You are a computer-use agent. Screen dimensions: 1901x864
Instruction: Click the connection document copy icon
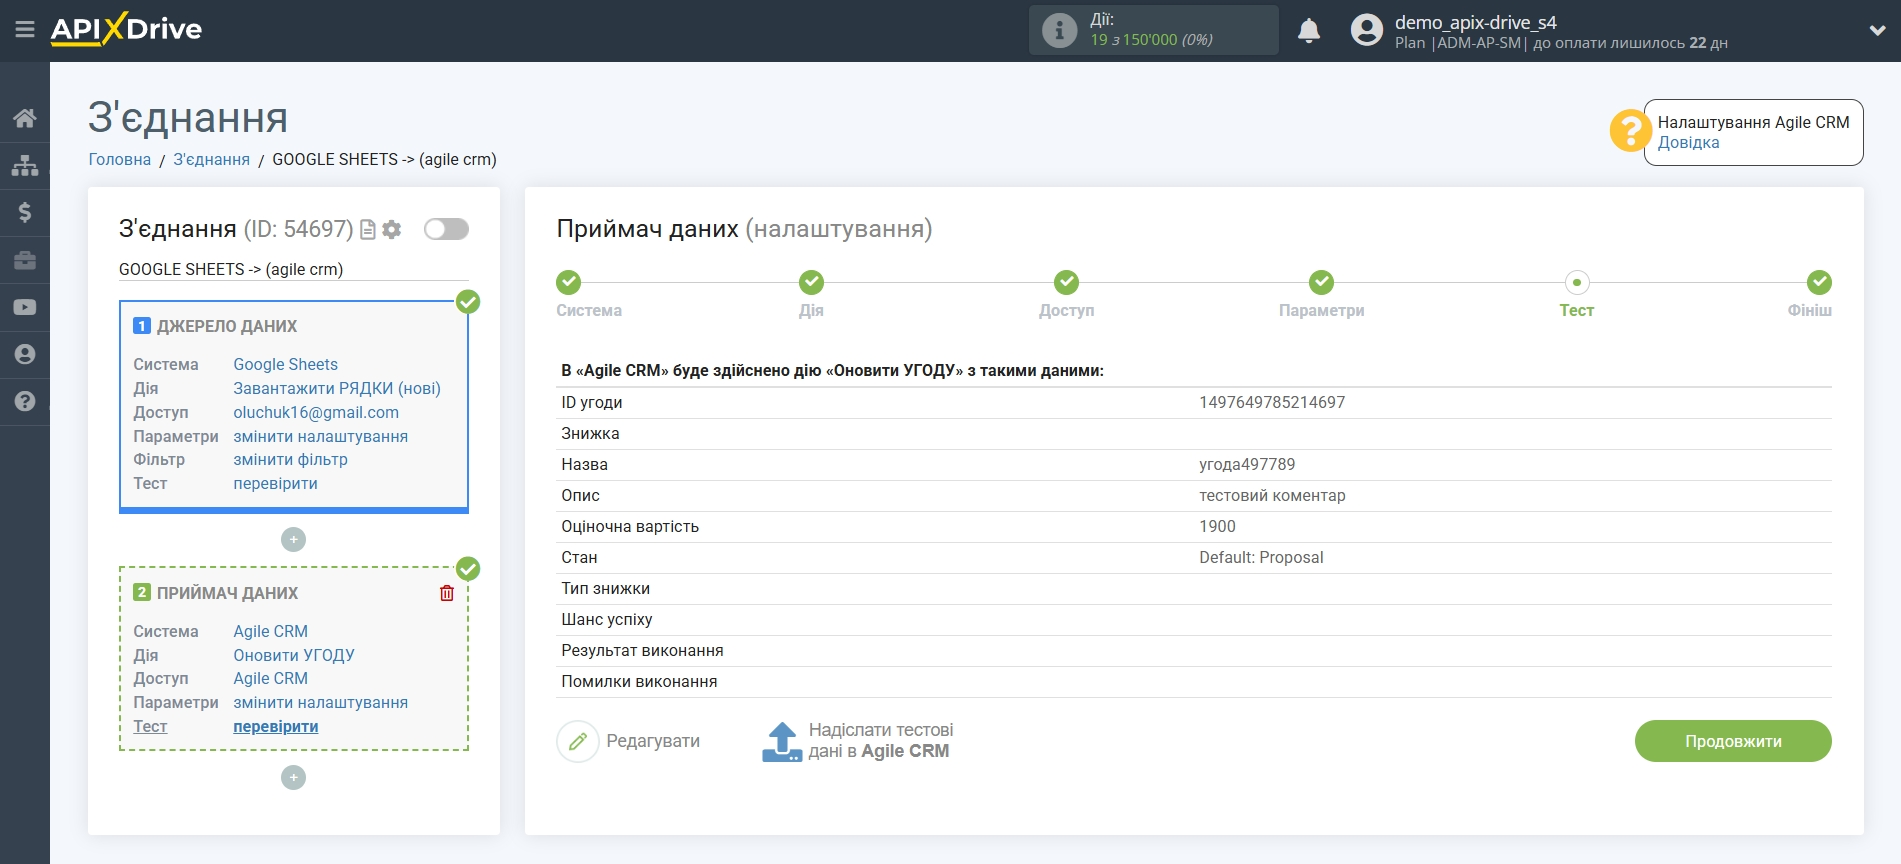pyautogui.click(x=368, y=230)
